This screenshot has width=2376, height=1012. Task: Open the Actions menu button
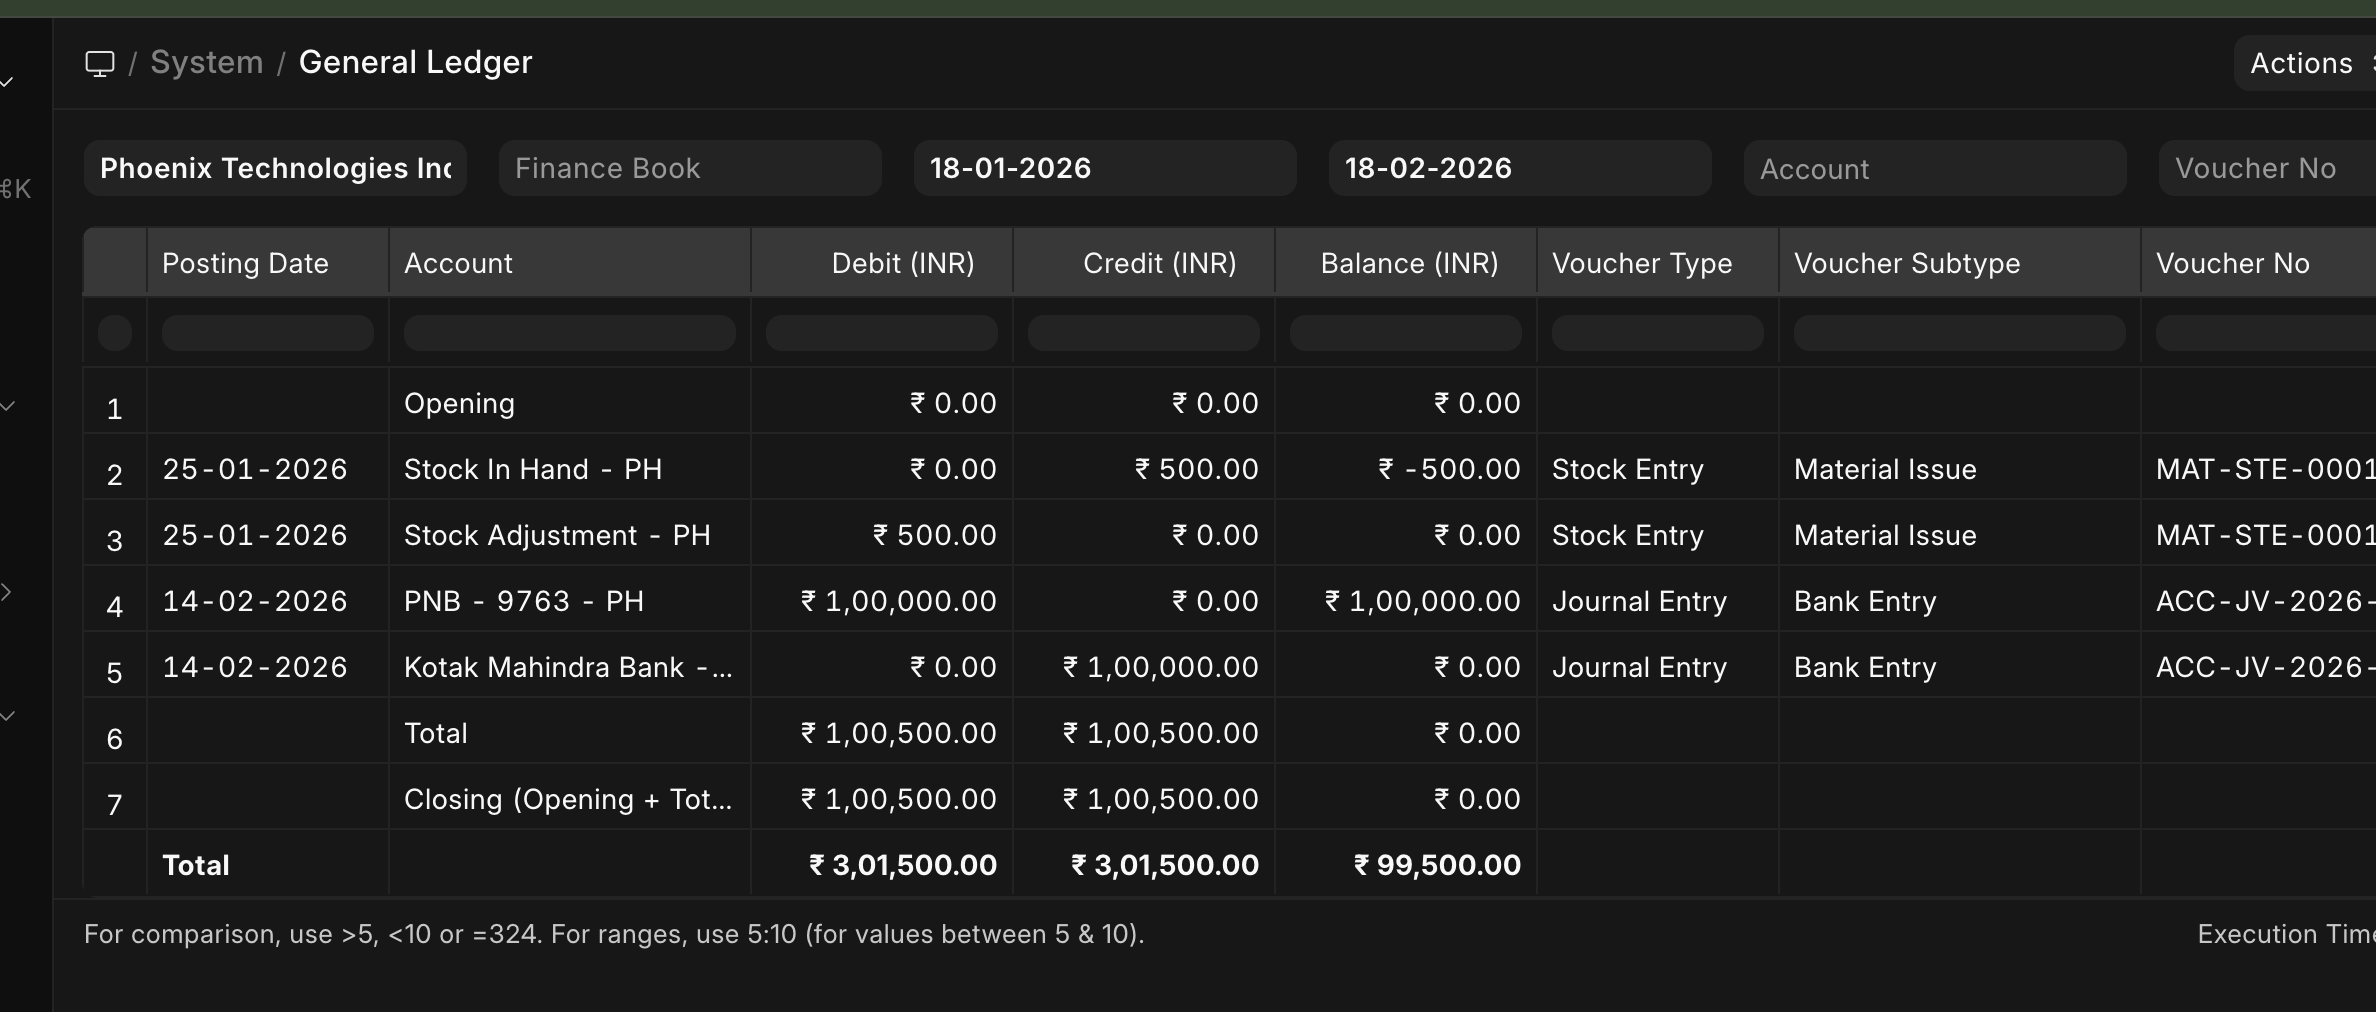(x=2300, y=64)
